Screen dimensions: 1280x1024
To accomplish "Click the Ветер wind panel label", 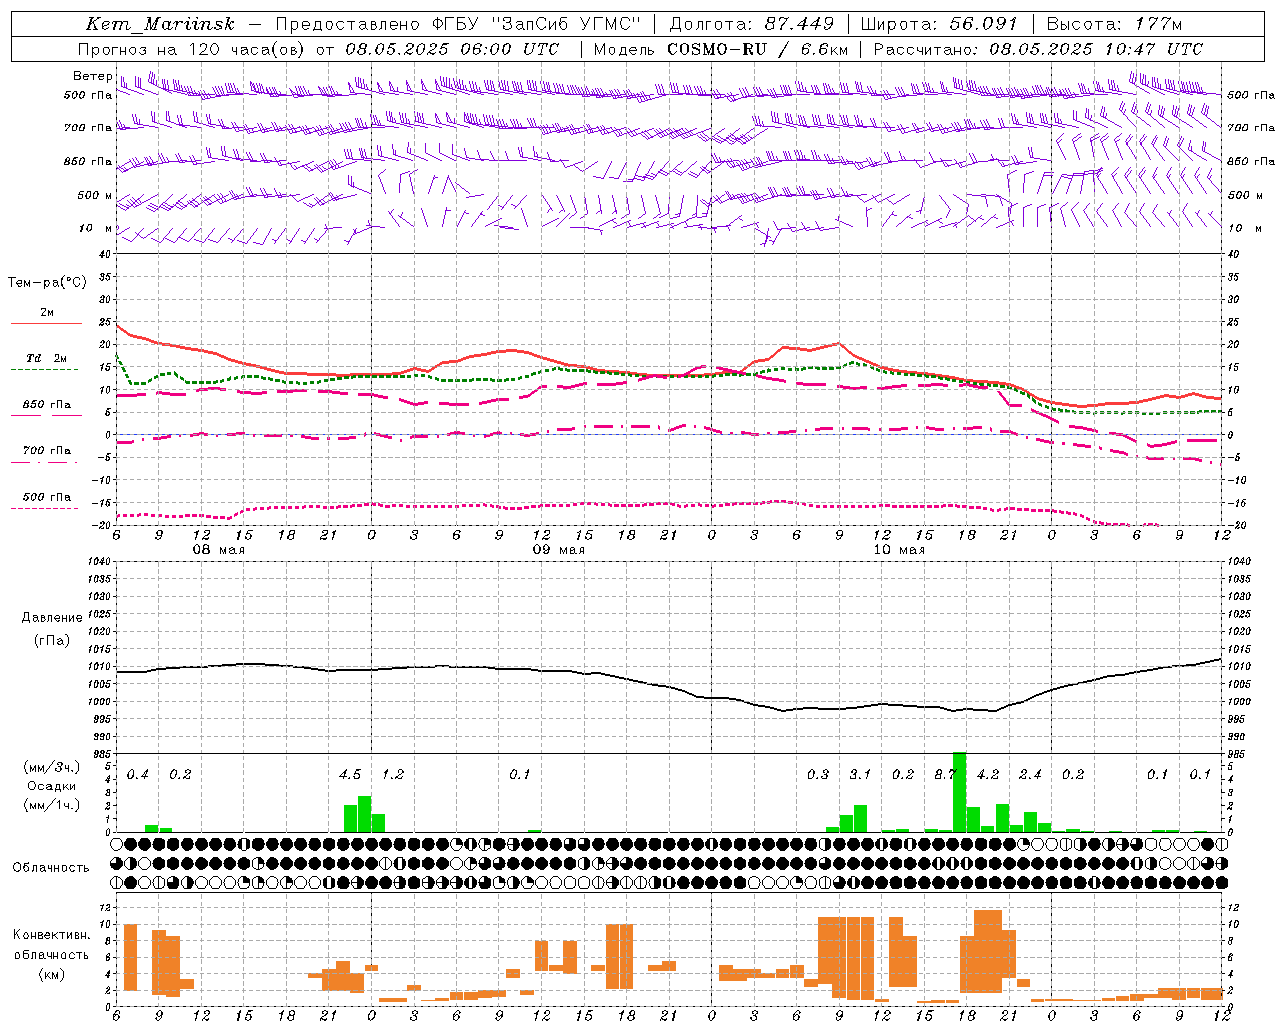I will tap(93, 76).
